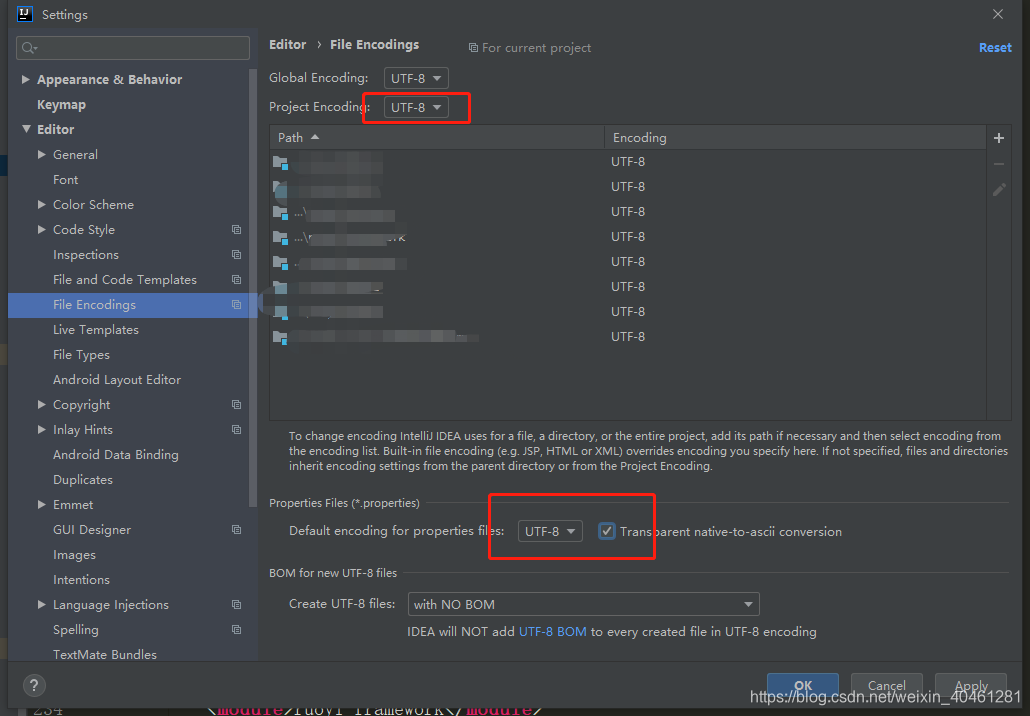Click the help question mark button
Screen dimensions: 1030x716
tap(34, 686)
